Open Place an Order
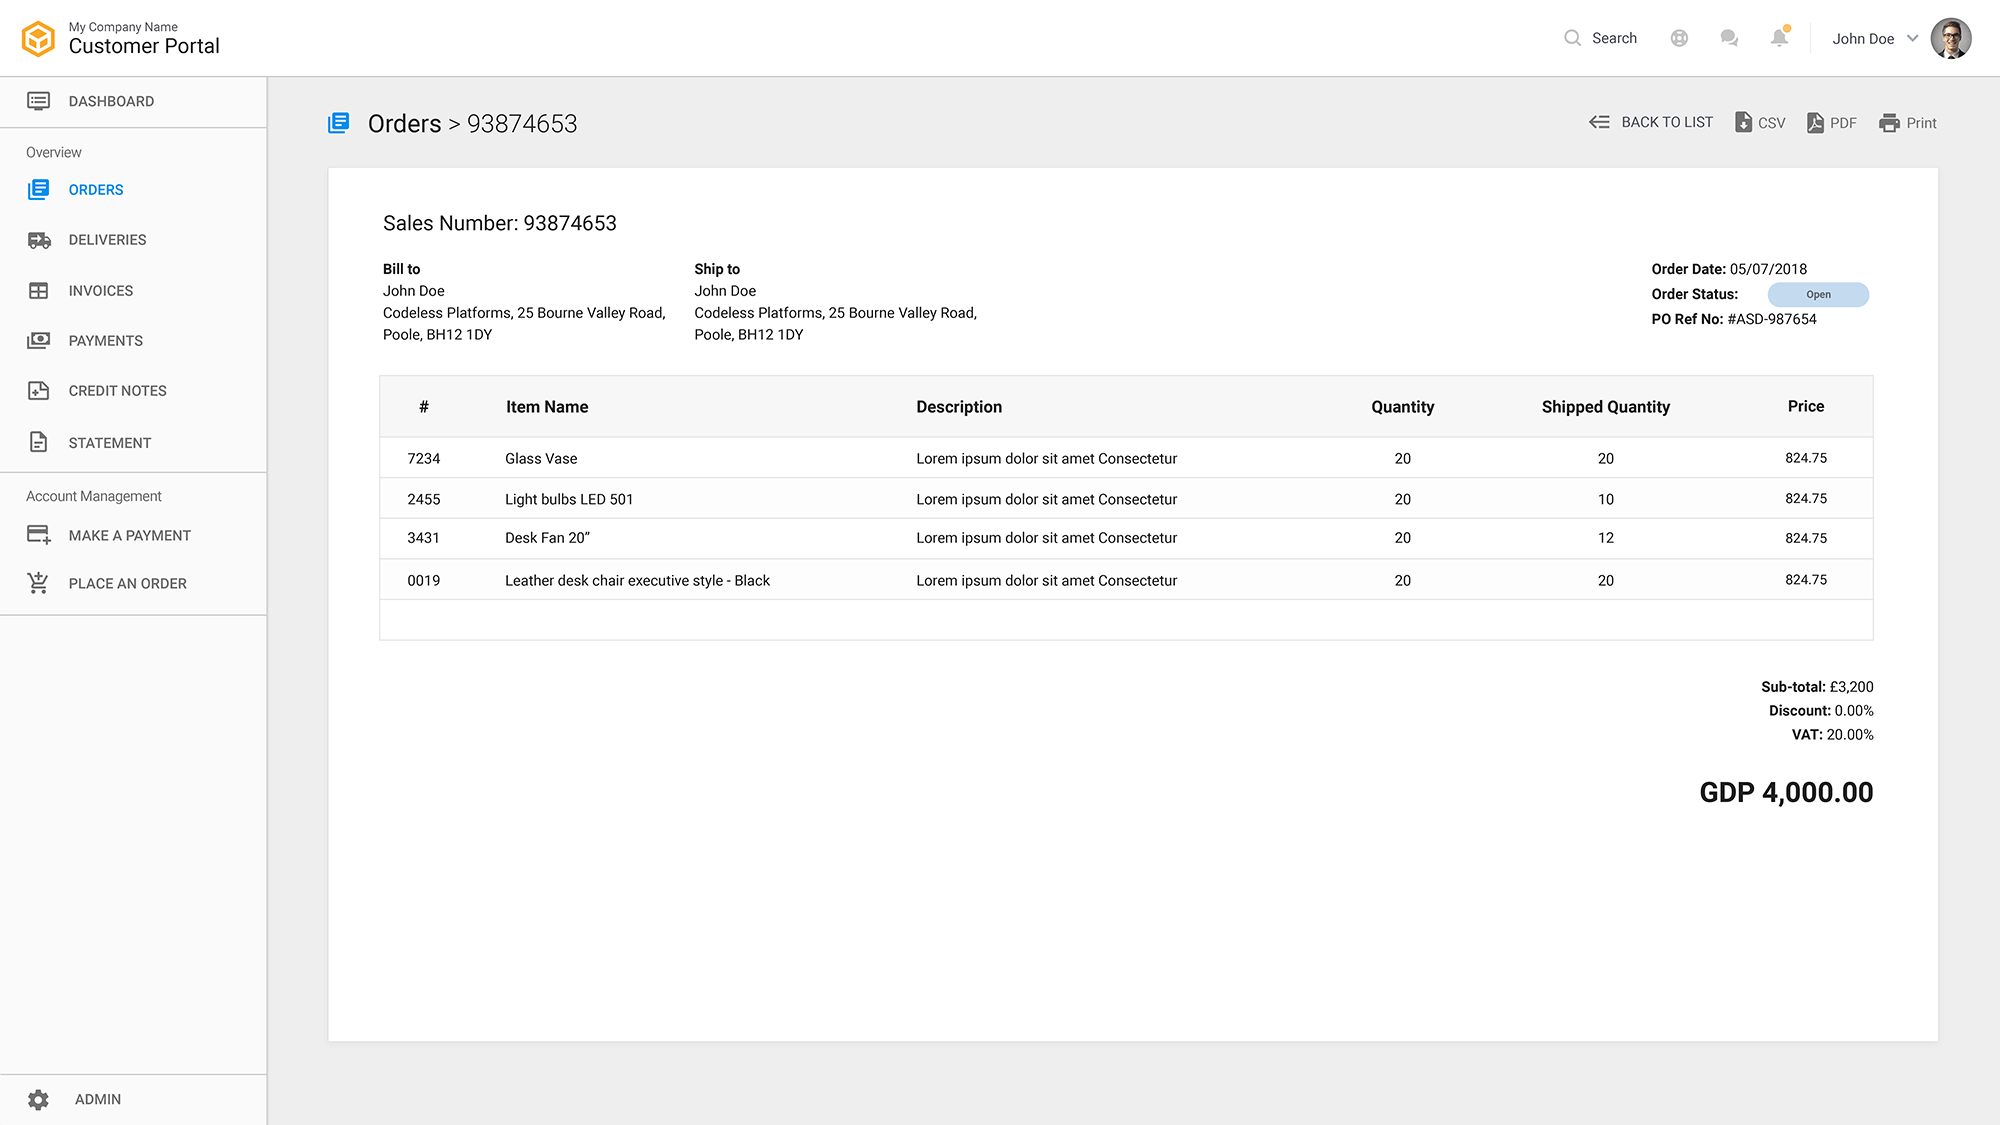The width and height of the screenshot is (2000, 1125). point(127,584)
